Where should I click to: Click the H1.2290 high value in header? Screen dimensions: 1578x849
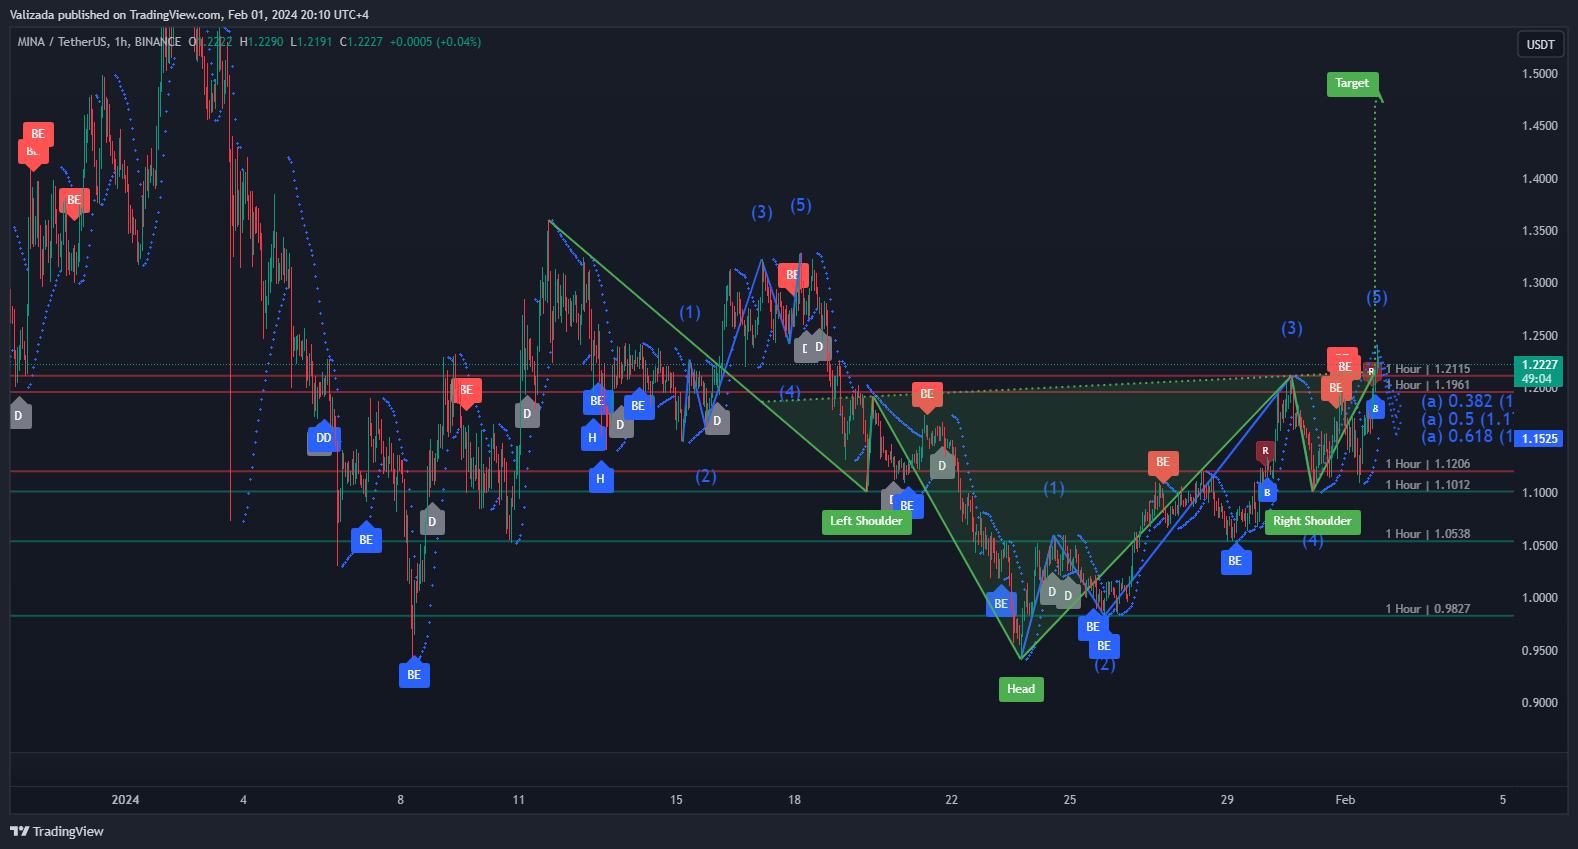[261, 42]
